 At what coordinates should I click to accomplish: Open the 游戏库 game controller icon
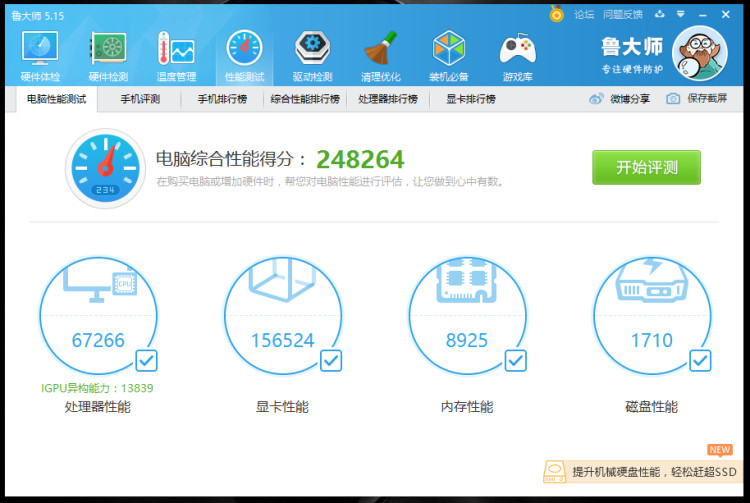pyautogui.click(x=518, y=49)
